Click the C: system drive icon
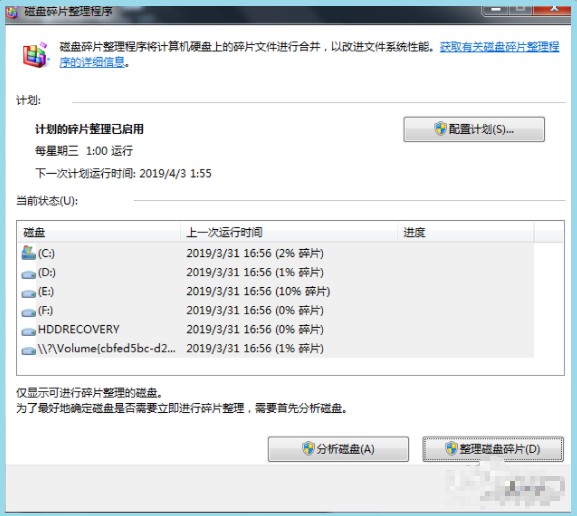Viewport: 577px width, 516px height. click(x=28, y=253)
